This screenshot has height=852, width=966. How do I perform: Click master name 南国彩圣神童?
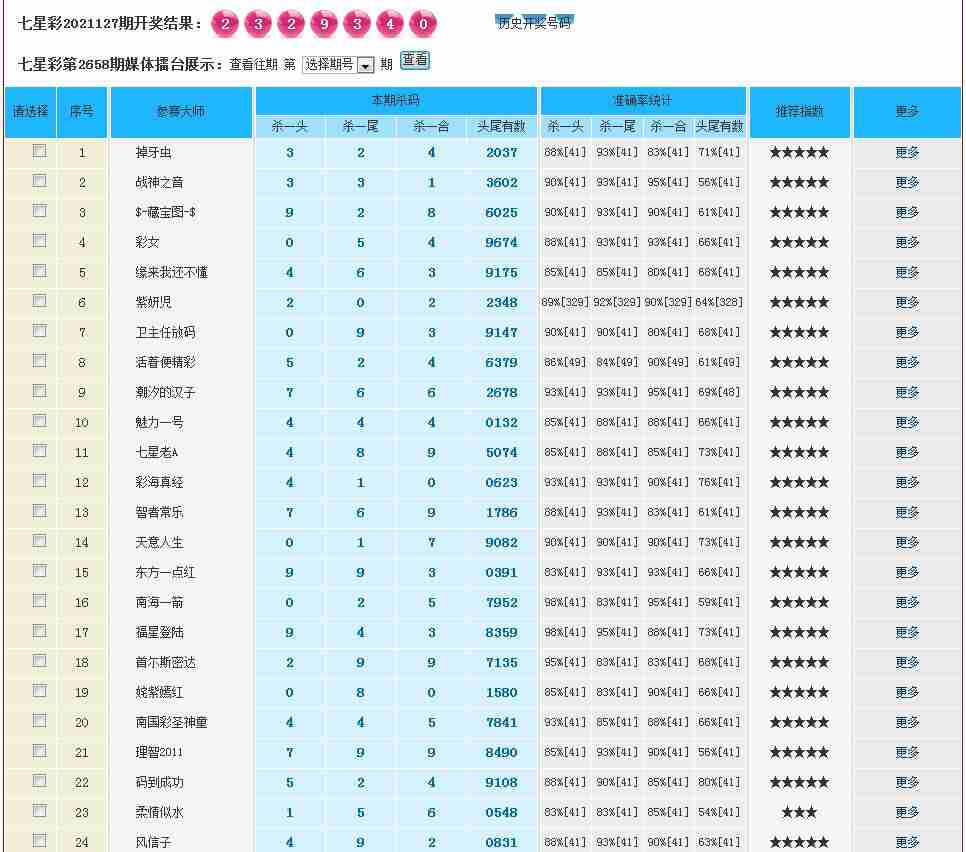[x=172, y=723]
